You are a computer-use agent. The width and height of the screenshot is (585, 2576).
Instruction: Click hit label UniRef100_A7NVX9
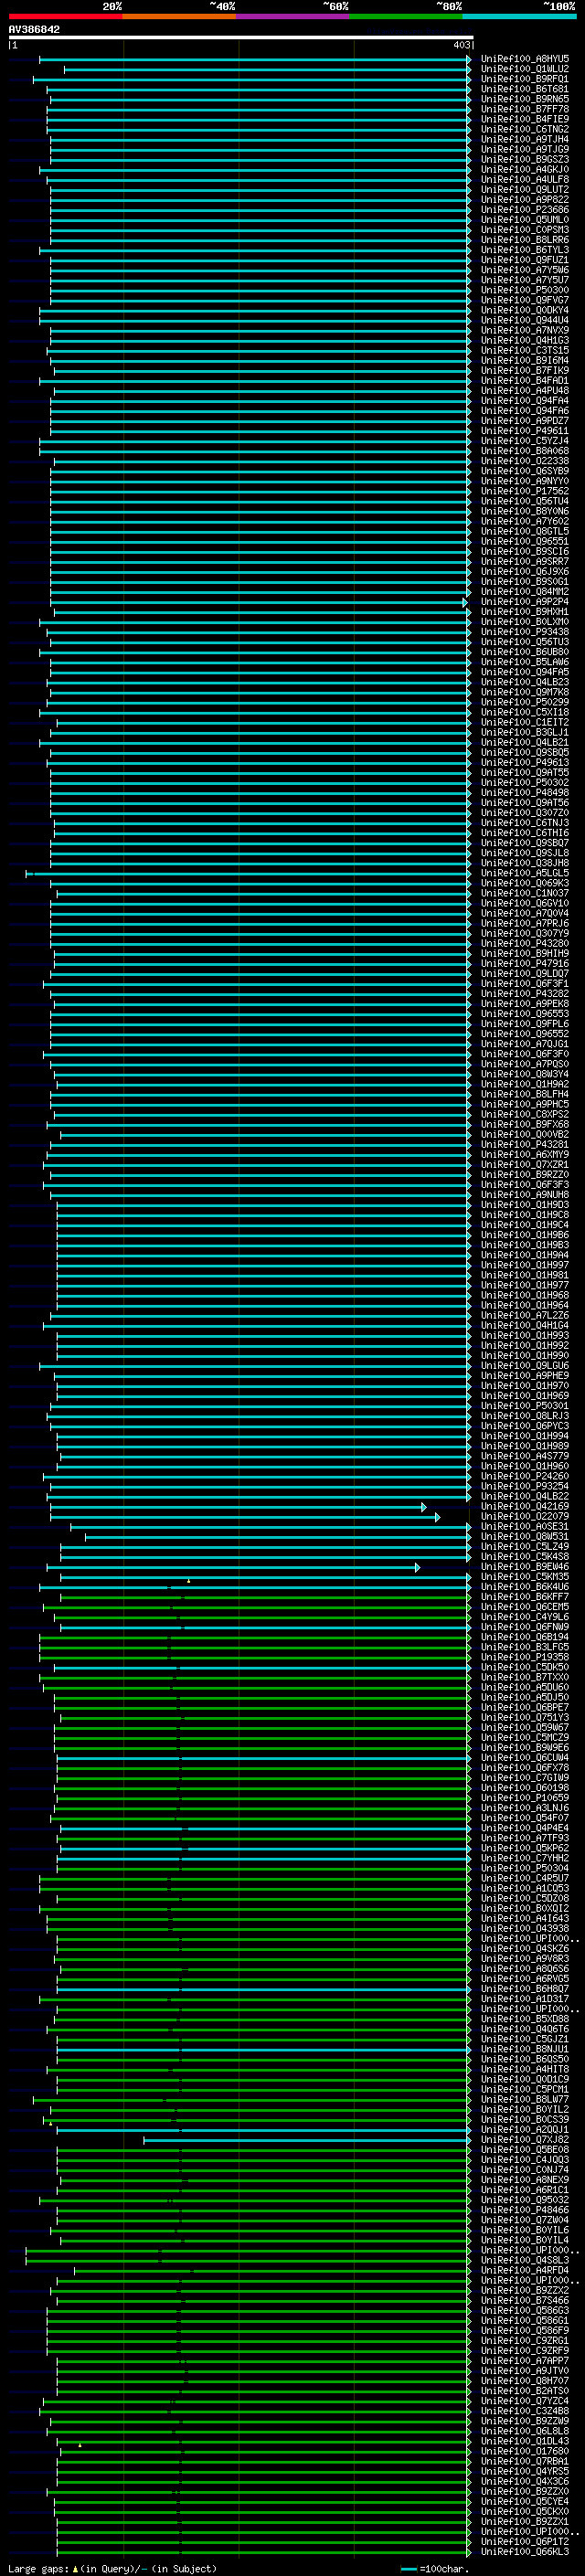(x=525, y=330)
